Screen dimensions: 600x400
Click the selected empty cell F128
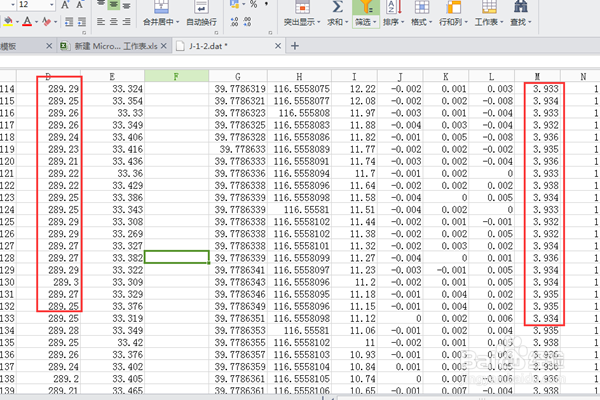pyautogui.click(x=176, y=257)
